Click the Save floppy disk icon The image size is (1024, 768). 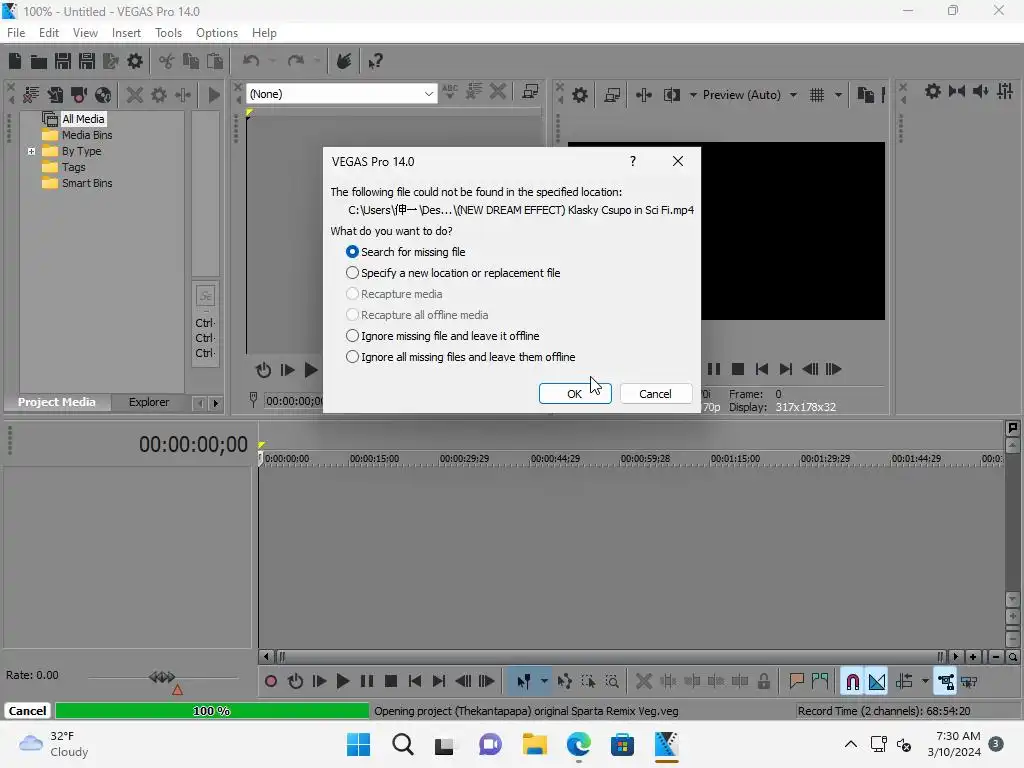pyautogui.click(x=63, y=61)
